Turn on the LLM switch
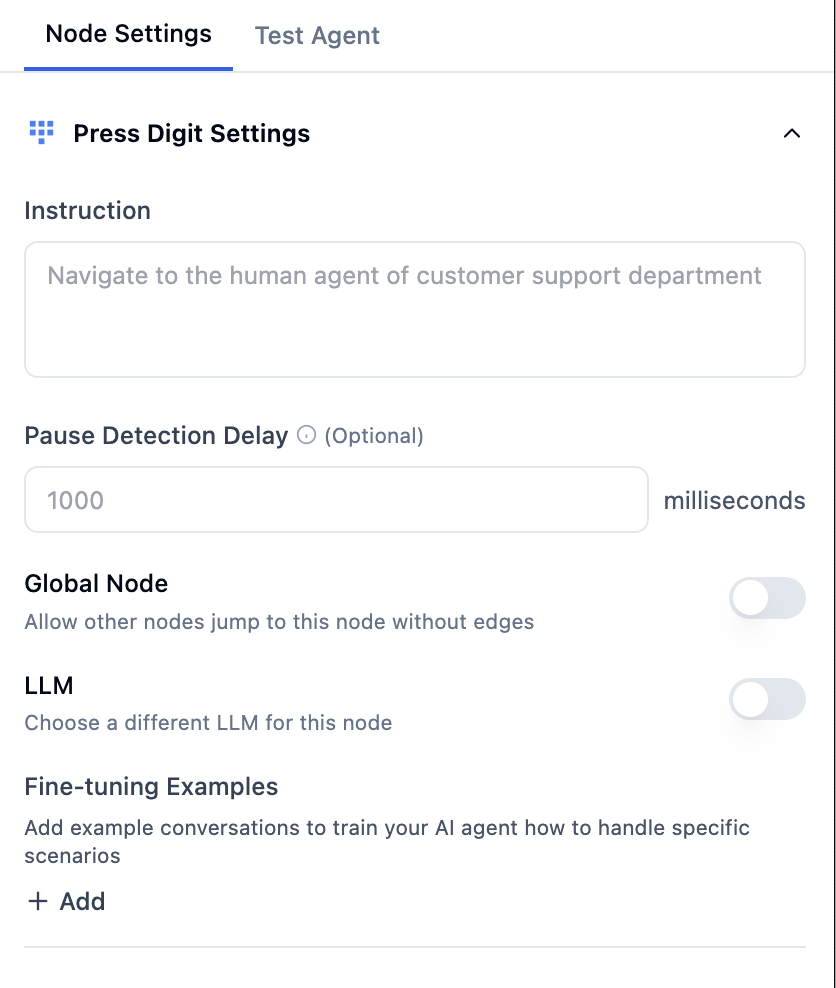 click(x=767, y=699)
